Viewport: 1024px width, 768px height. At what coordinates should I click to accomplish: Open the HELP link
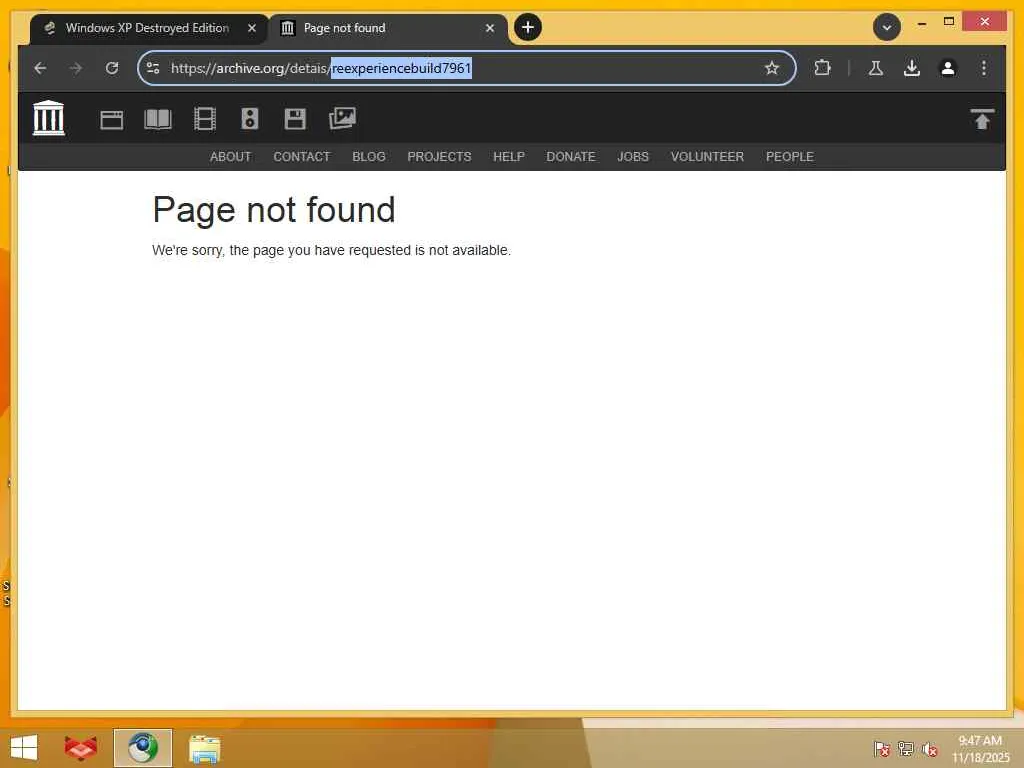pos(509,157)
